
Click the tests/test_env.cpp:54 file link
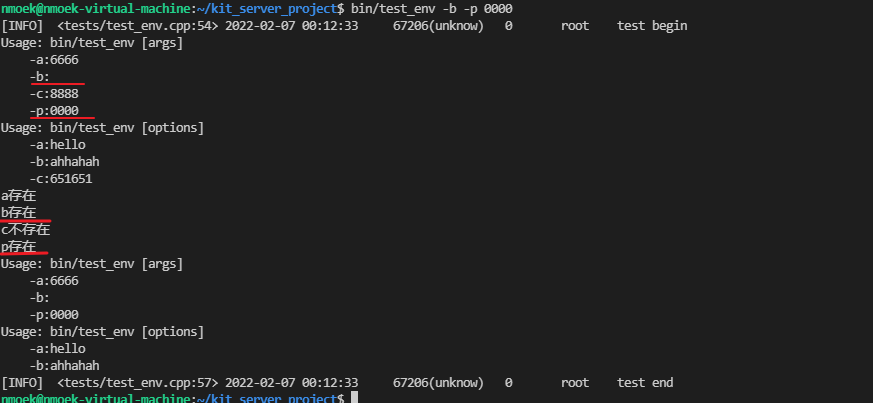pos(138,26)
